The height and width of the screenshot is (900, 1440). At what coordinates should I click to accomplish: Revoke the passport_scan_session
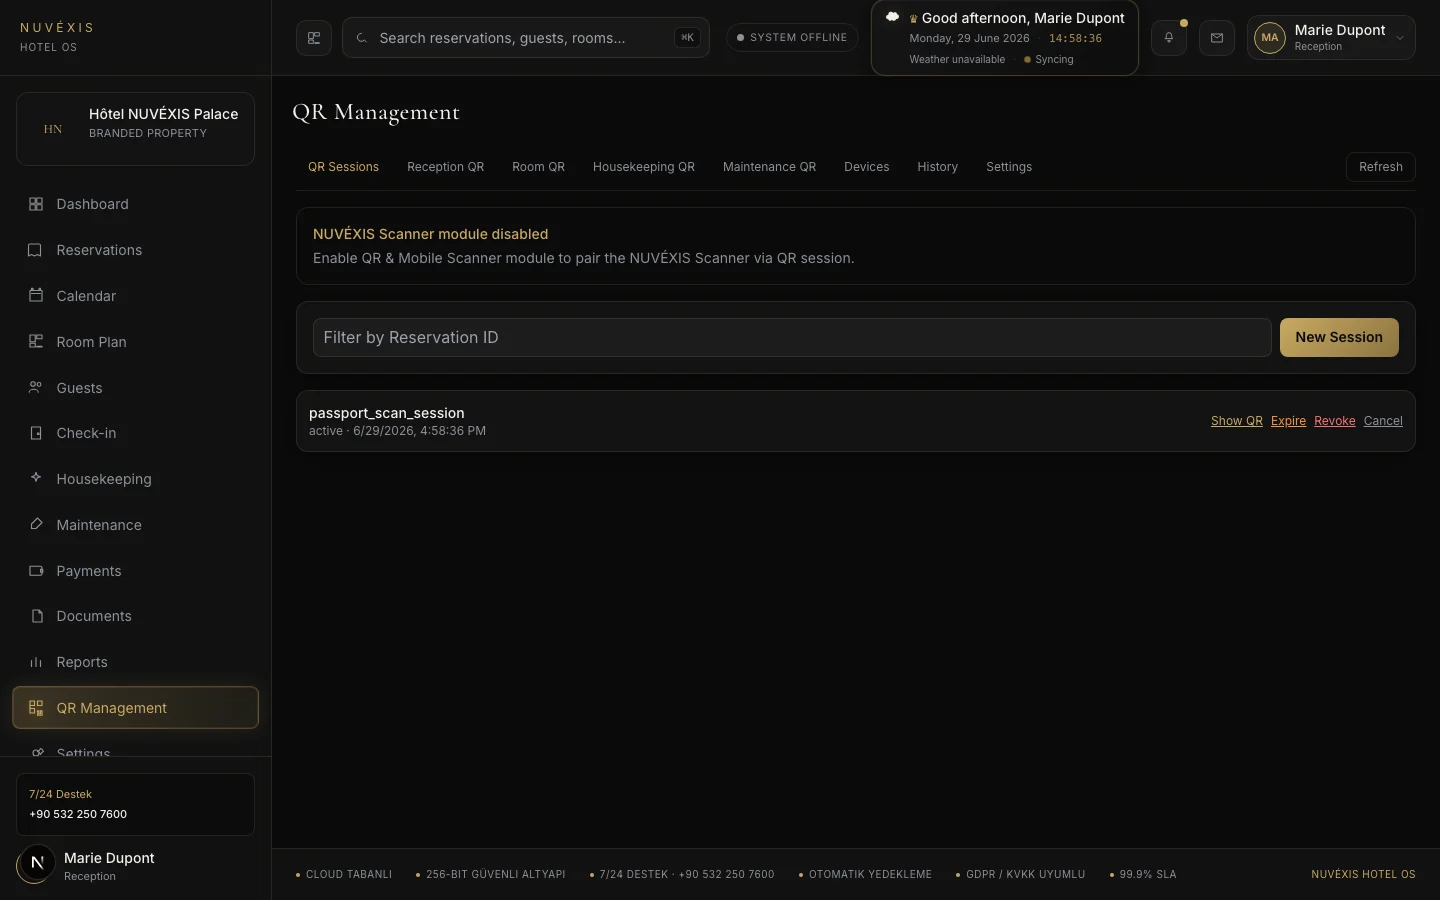pyautogui.click(x=1334, y=421)
